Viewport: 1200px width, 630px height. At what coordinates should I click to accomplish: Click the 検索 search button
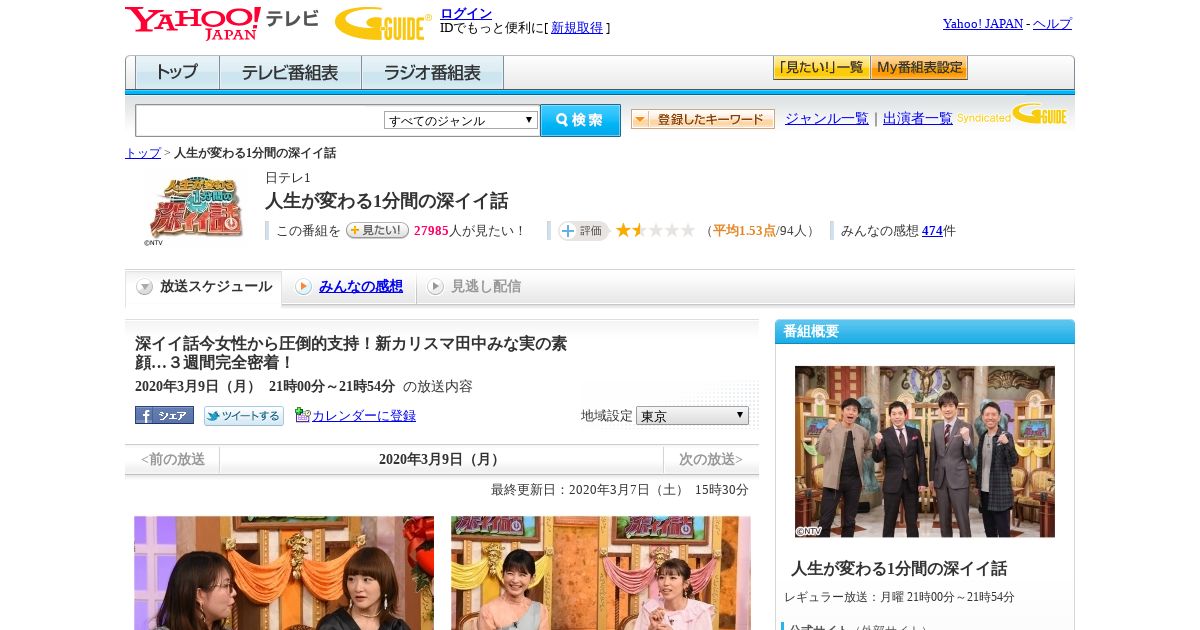580,120
